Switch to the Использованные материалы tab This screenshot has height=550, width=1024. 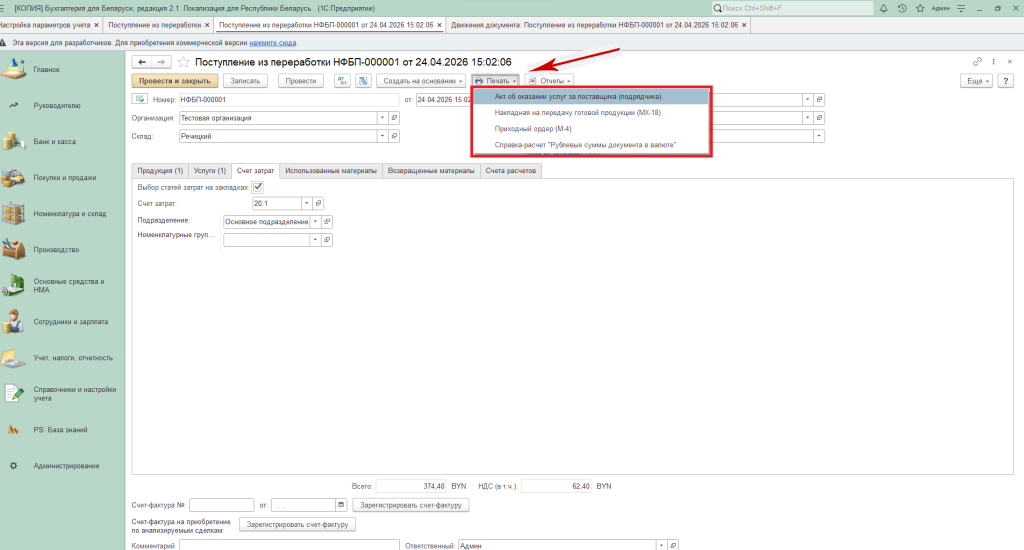pos(329,171)
